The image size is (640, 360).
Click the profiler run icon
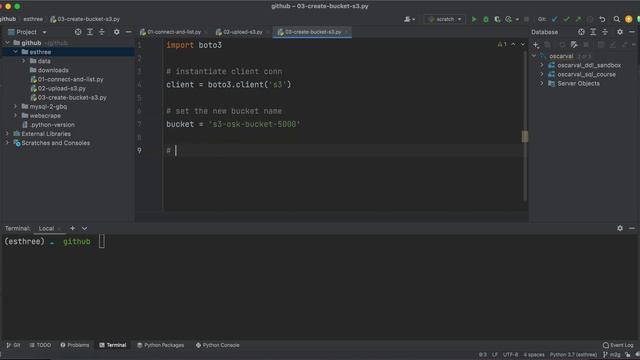(x=509, y=19)
